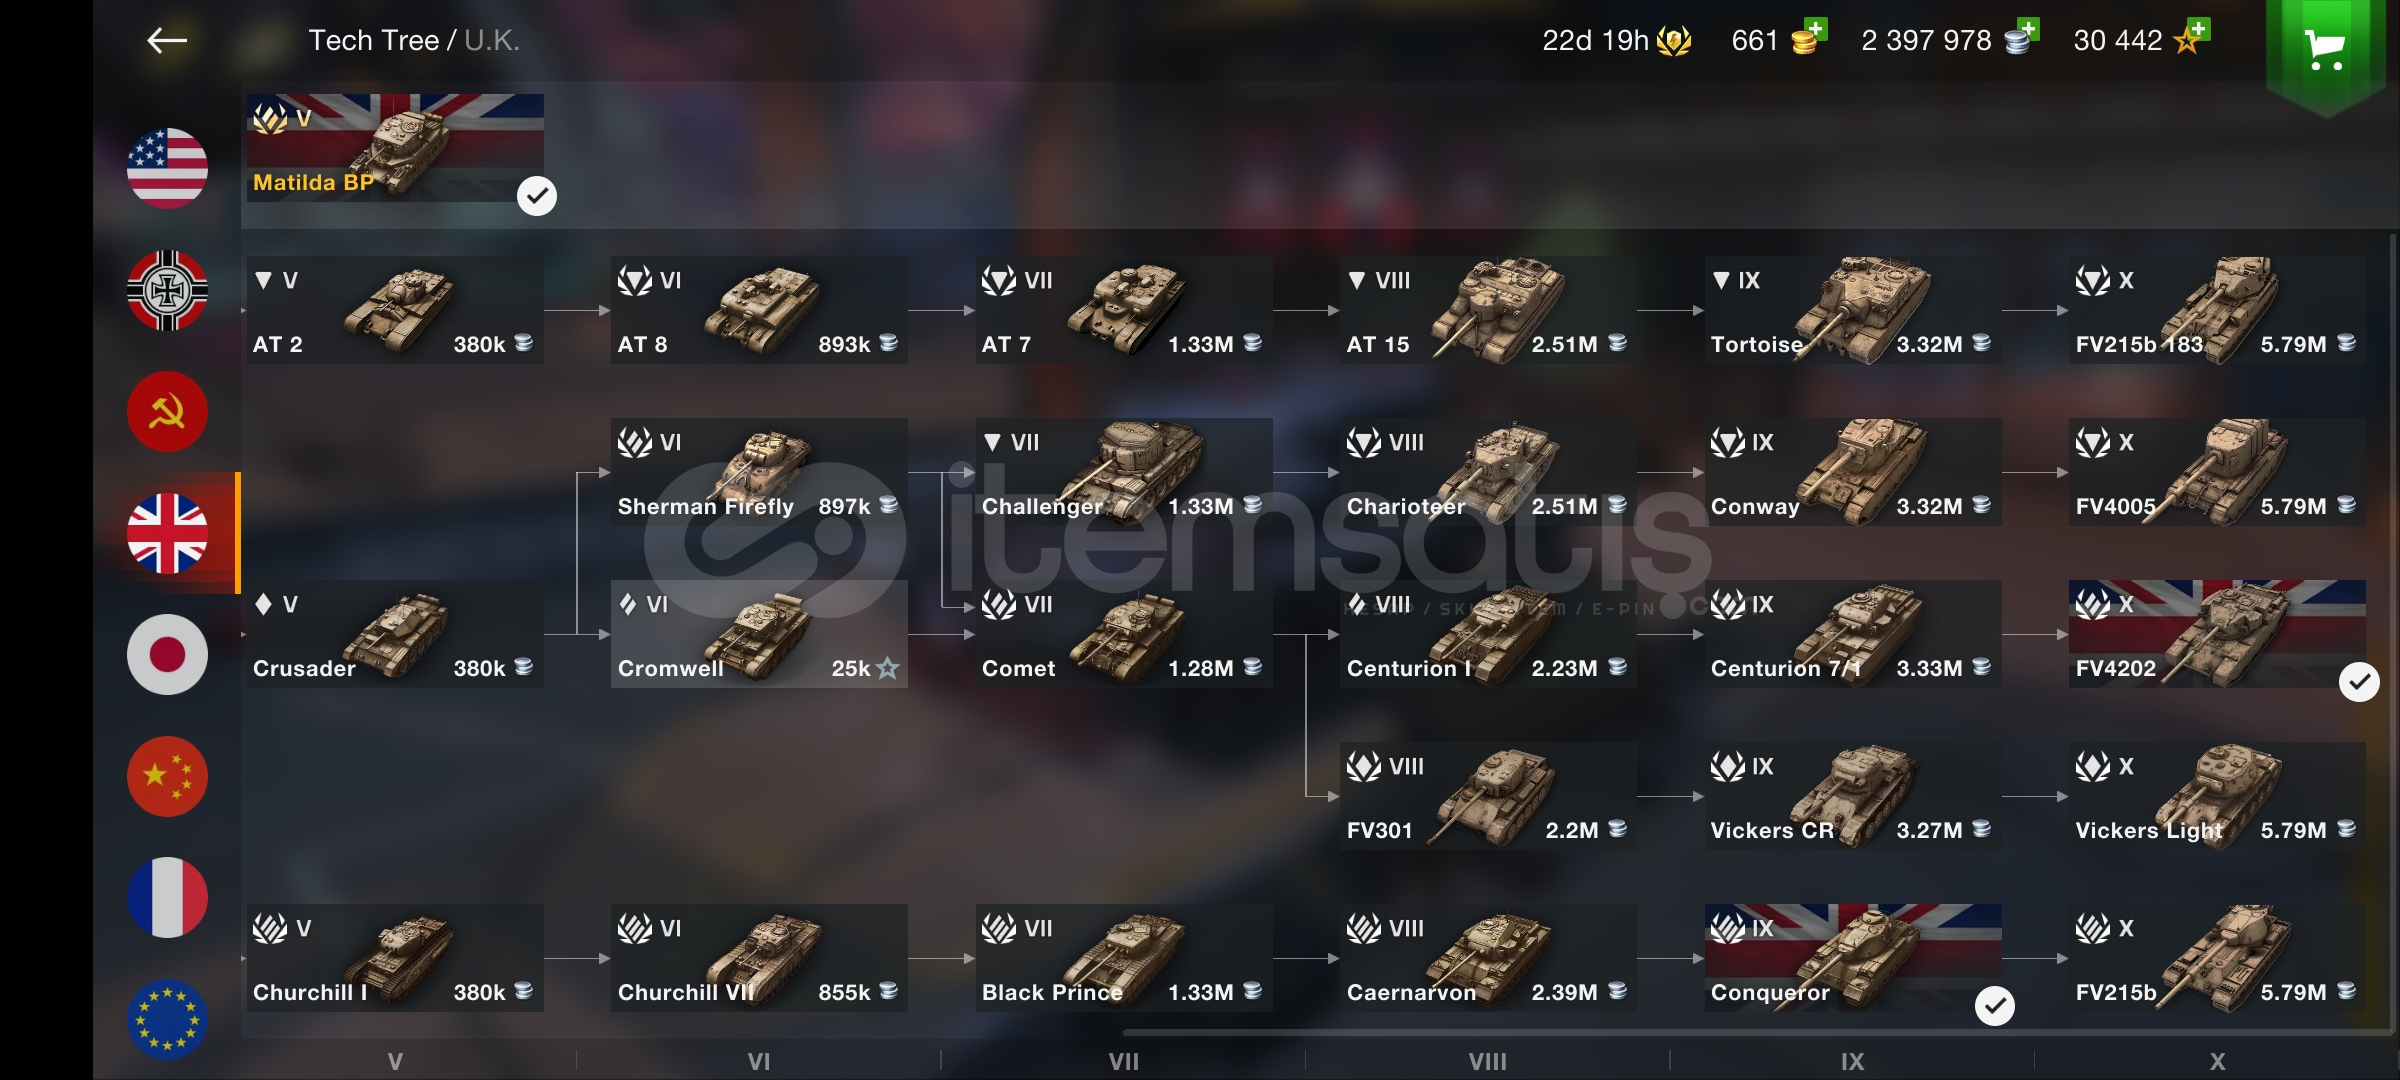This screenshot has width=2400, height=1080.
Task: Select the Germany nation flag
Action: (167, 290)
